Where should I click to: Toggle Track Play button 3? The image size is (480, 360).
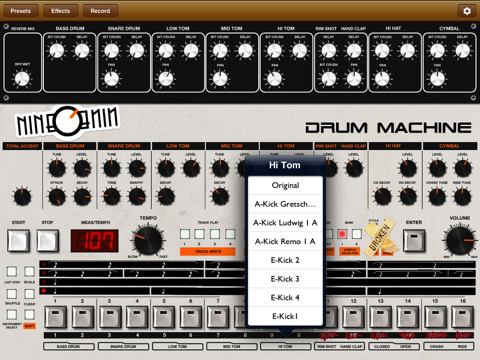click(215, 234)
